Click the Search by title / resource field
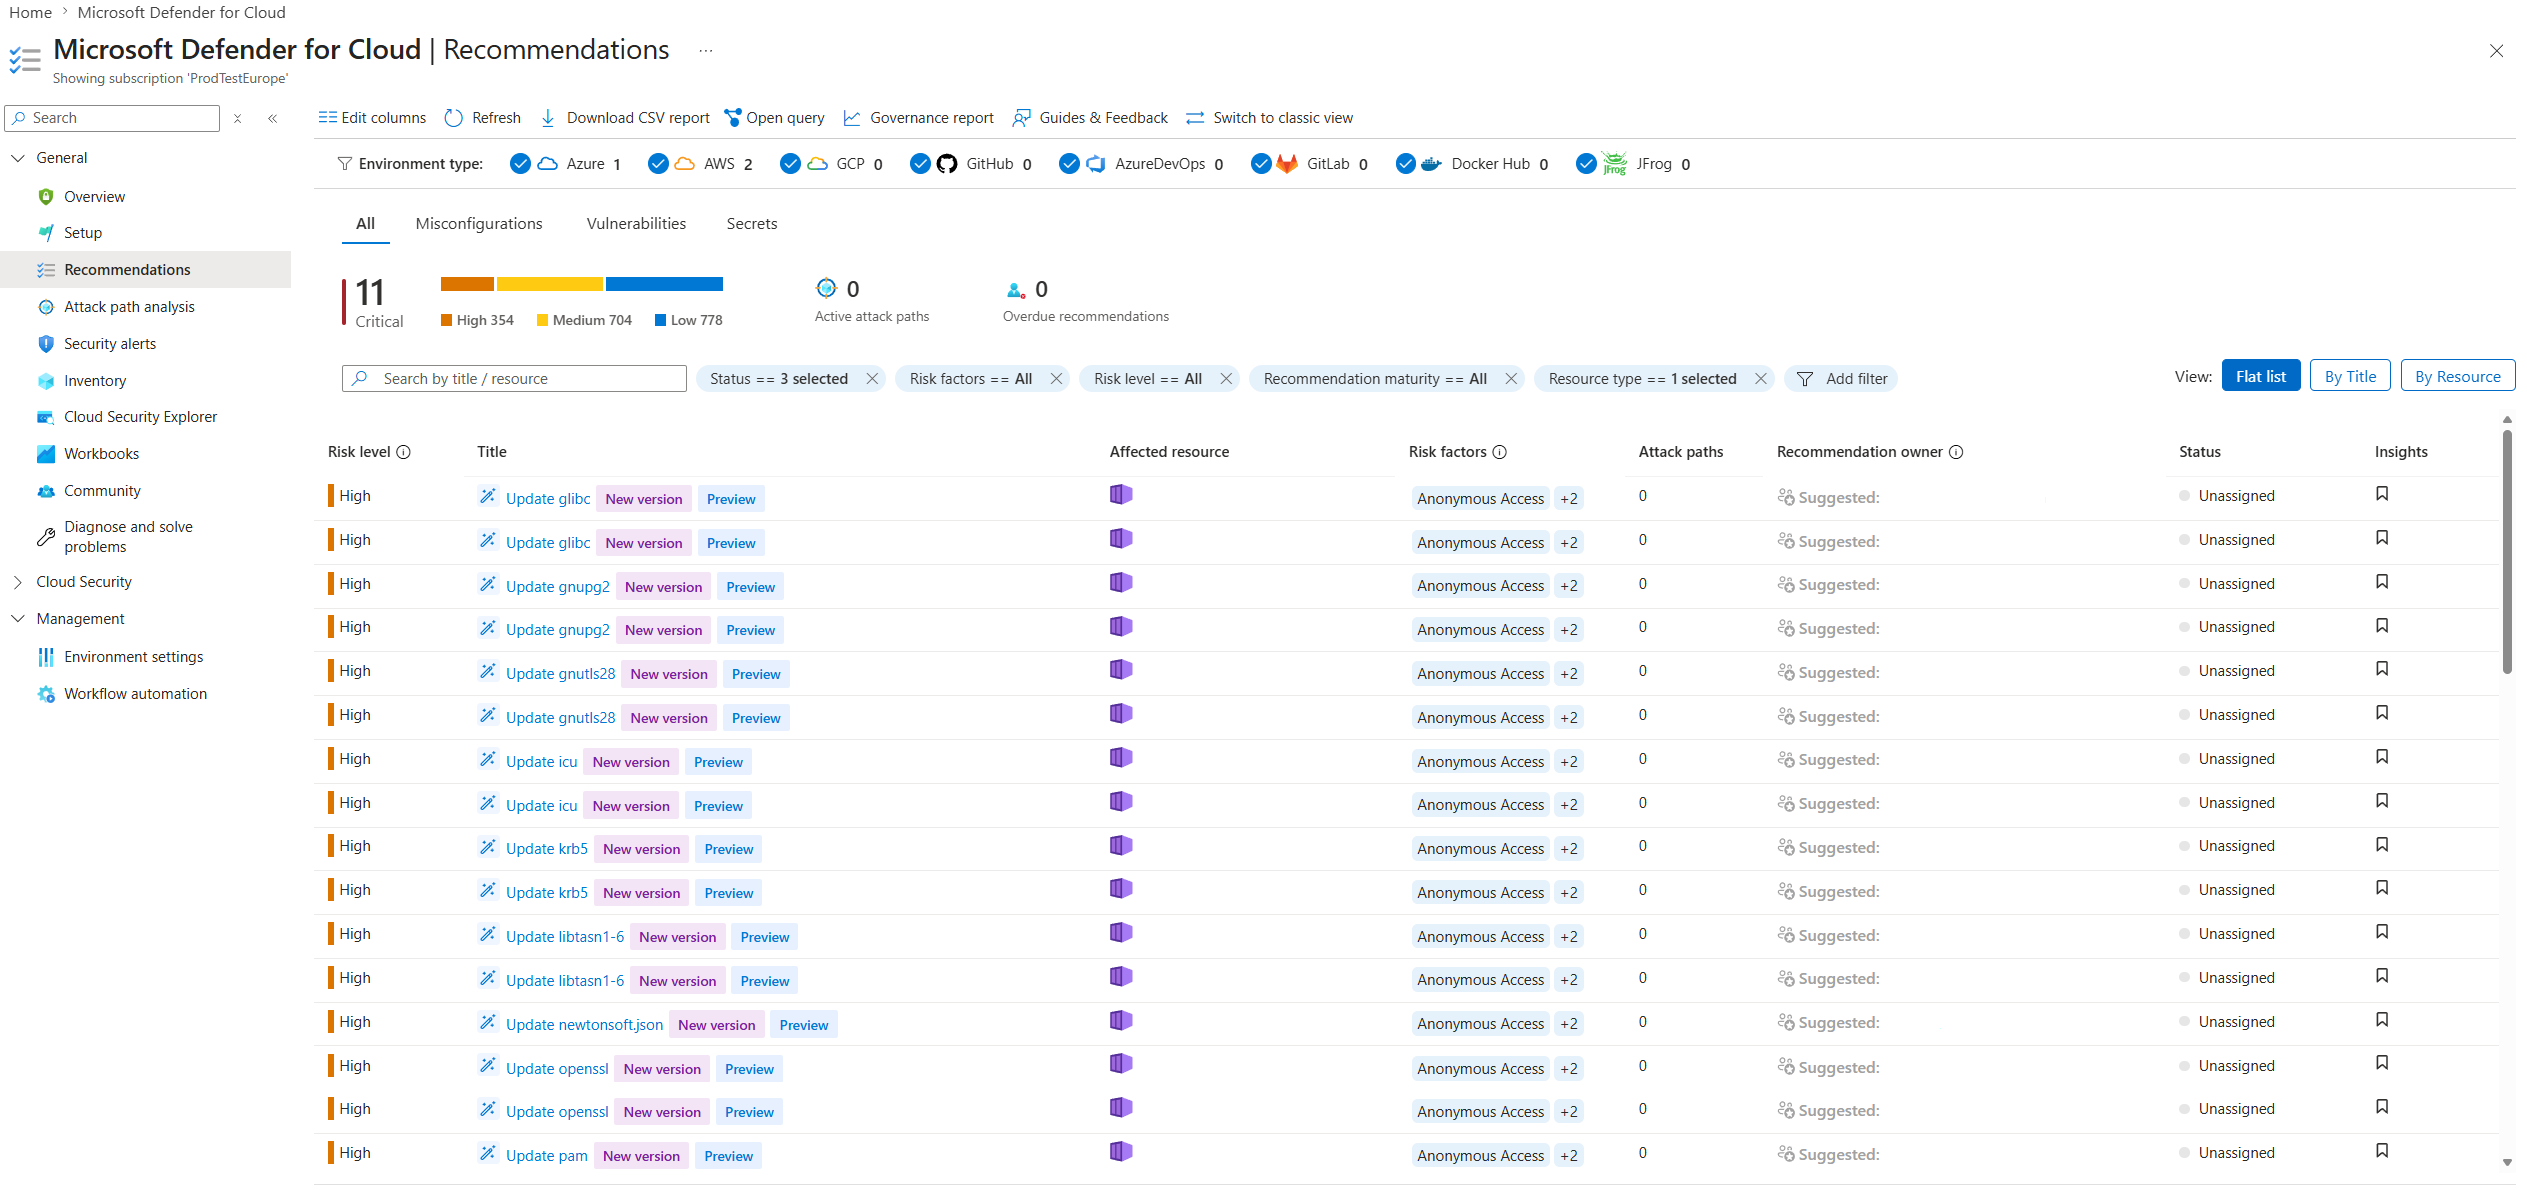This screenshot has width=2527, height=1190. 514,379
